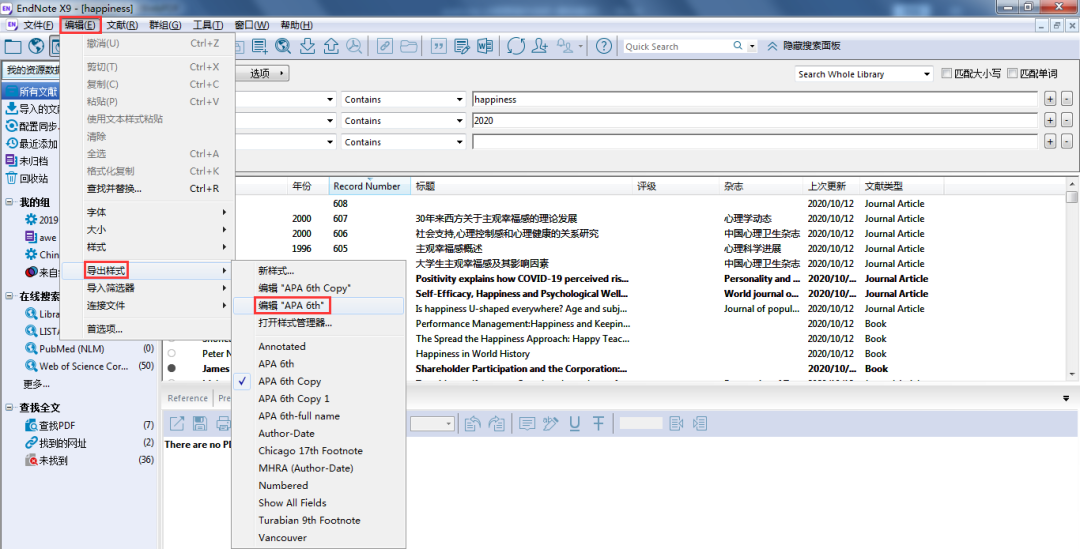The height and width of the screenshot is (549, 1080).
Task: Click the save PDF disk icon
Action: pos(200,424)
